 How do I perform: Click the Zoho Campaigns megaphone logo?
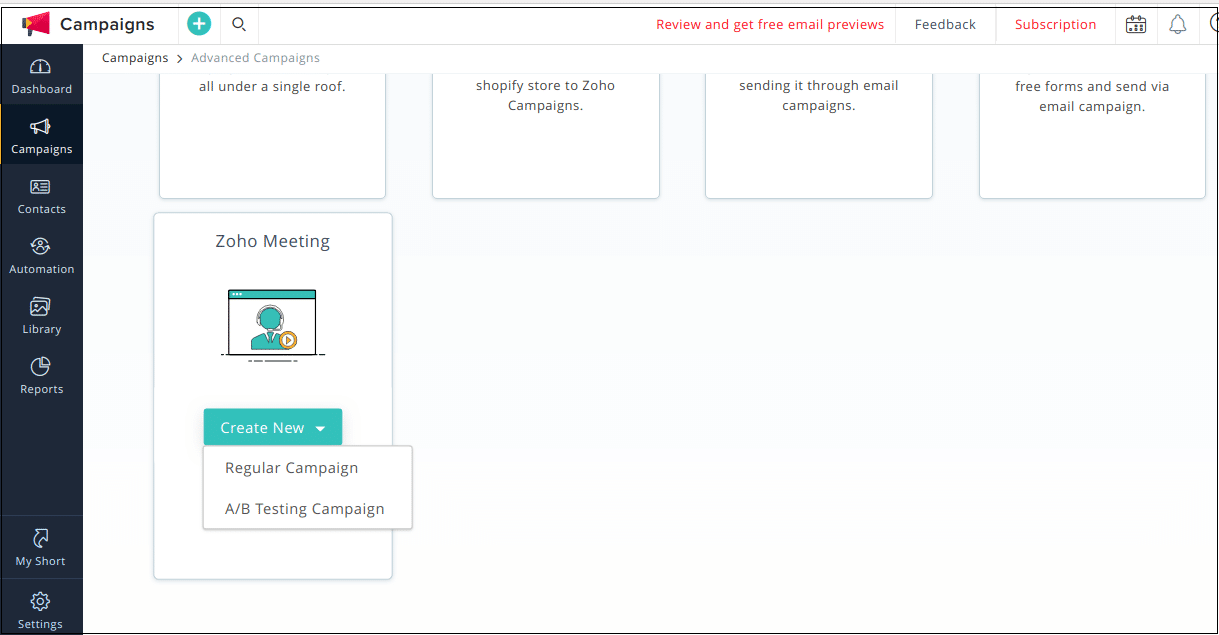click(x=35, y=24)
